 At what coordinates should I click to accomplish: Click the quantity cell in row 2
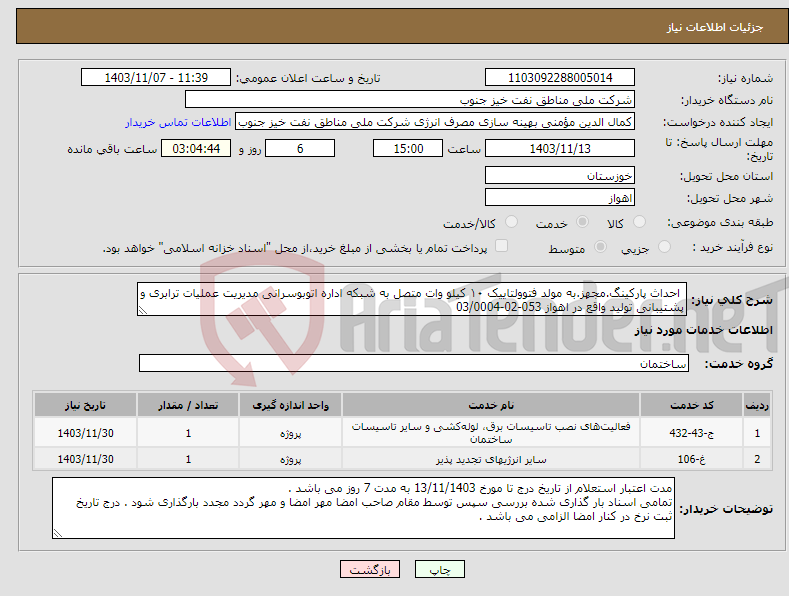(x=188, y=459)
